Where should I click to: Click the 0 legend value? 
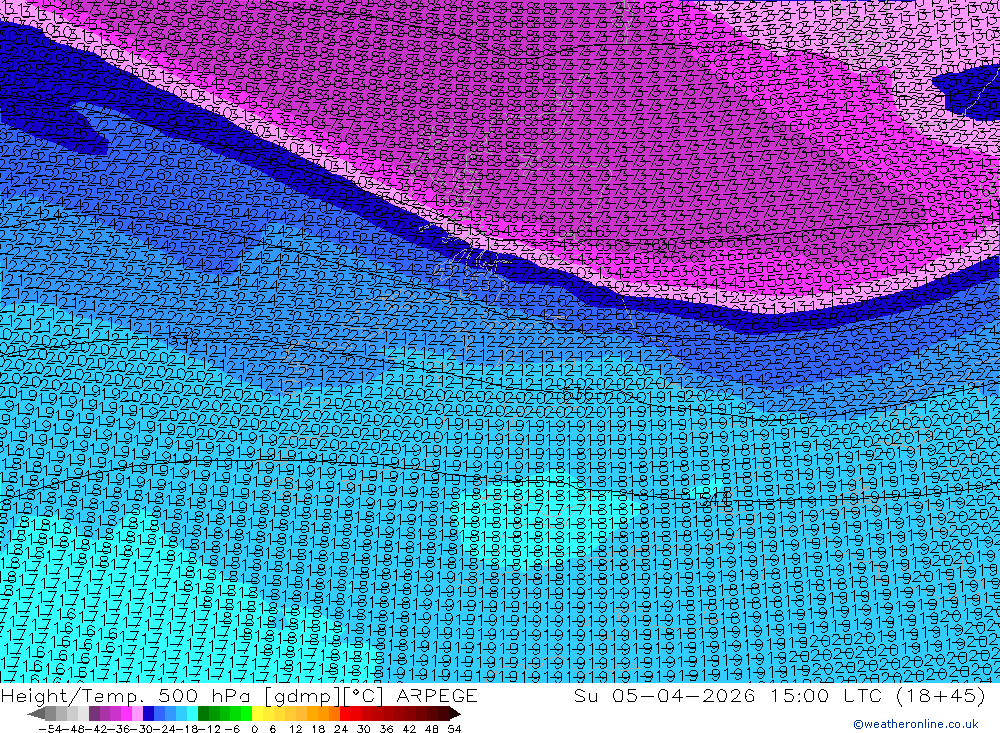click(254, 729)
